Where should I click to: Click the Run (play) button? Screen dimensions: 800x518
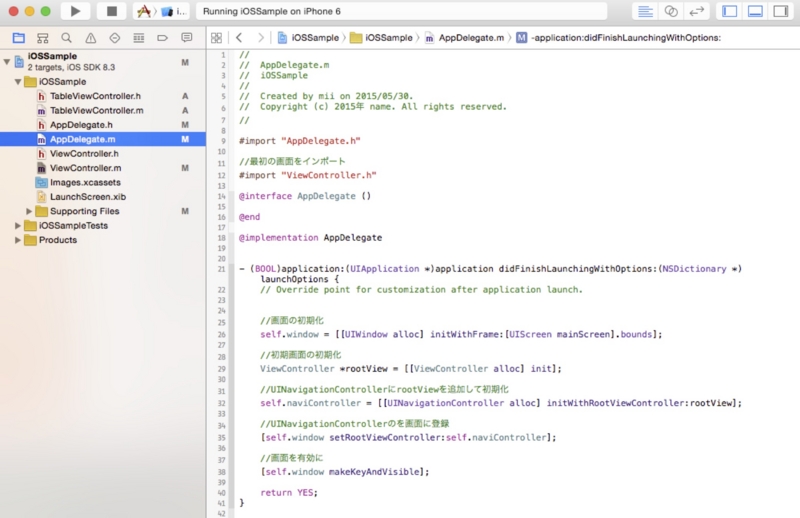click(76, 11)
